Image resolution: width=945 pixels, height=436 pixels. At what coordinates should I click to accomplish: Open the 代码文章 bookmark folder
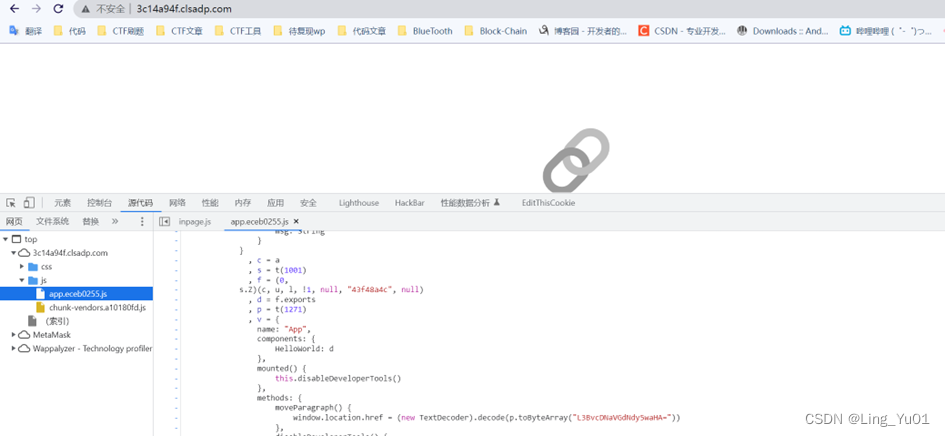click(x=362, y=31)
